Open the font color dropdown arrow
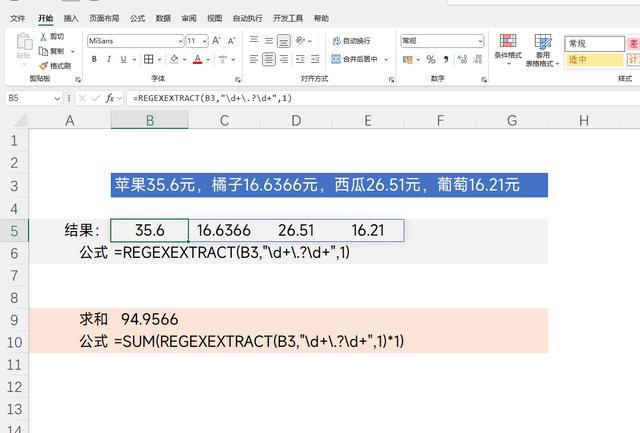This screenshot has height=433, width=640. click(208, 60)
